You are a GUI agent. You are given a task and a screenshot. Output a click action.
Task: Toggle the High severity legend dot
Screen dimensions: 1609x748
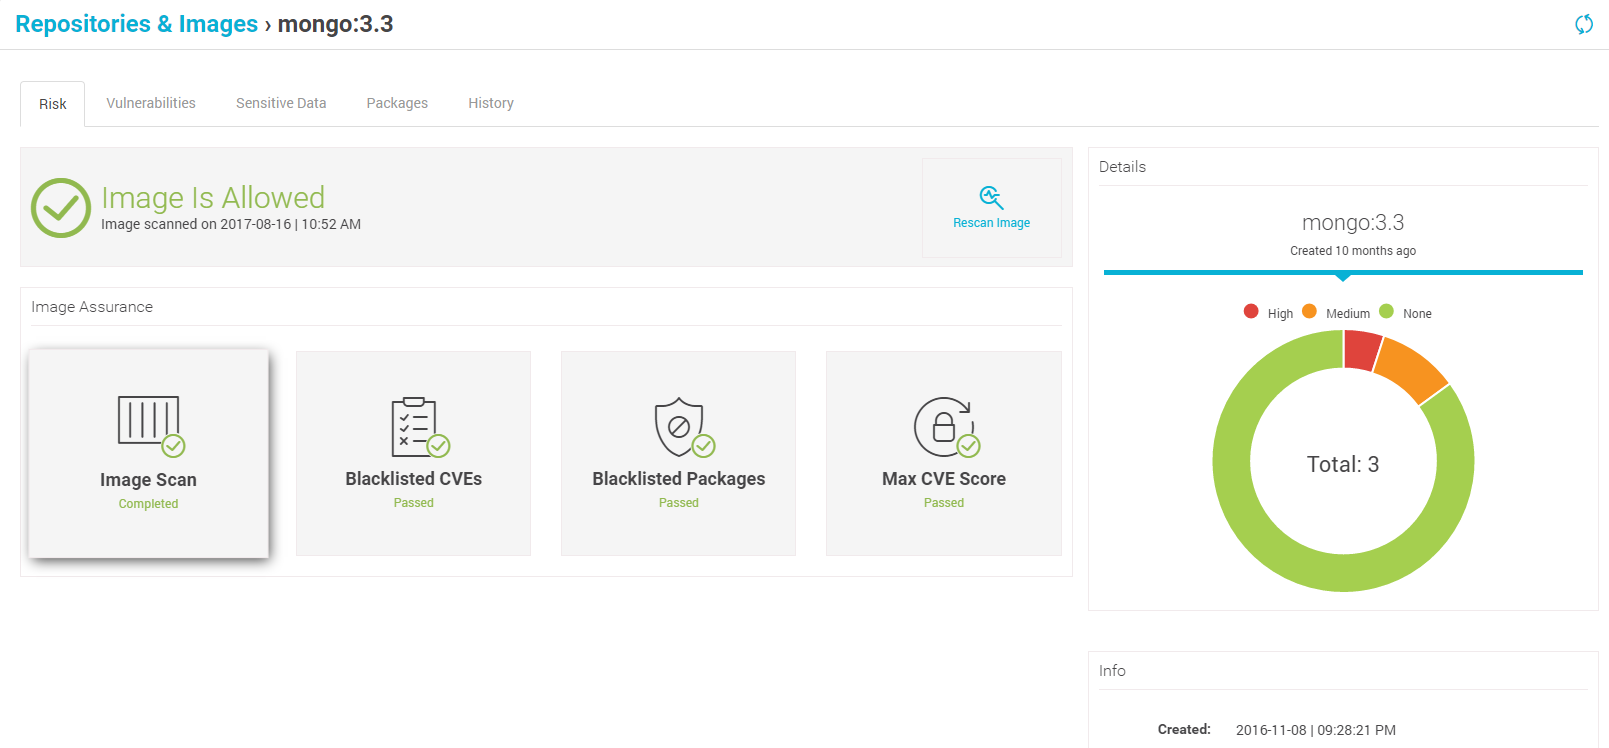coord(1251,312)
